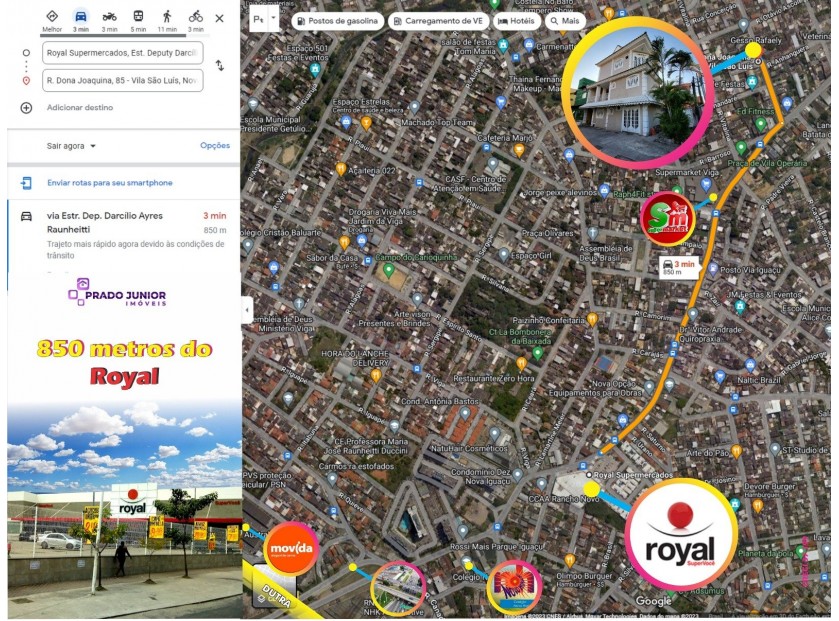Click the Campo do Carioquinha green pin
This screenshot has width=839, height=621.
[389, 270]
